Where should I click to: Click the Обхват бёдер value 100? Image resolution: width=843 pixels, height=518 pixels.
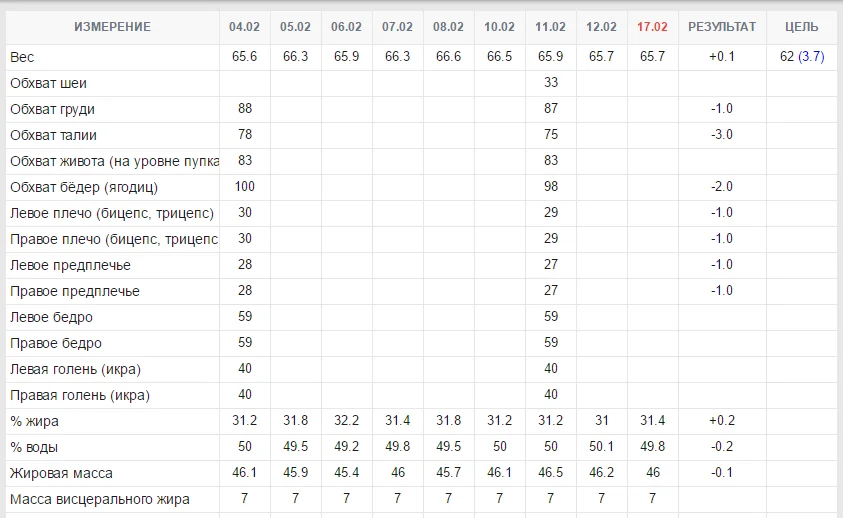(x=244, y=187)
